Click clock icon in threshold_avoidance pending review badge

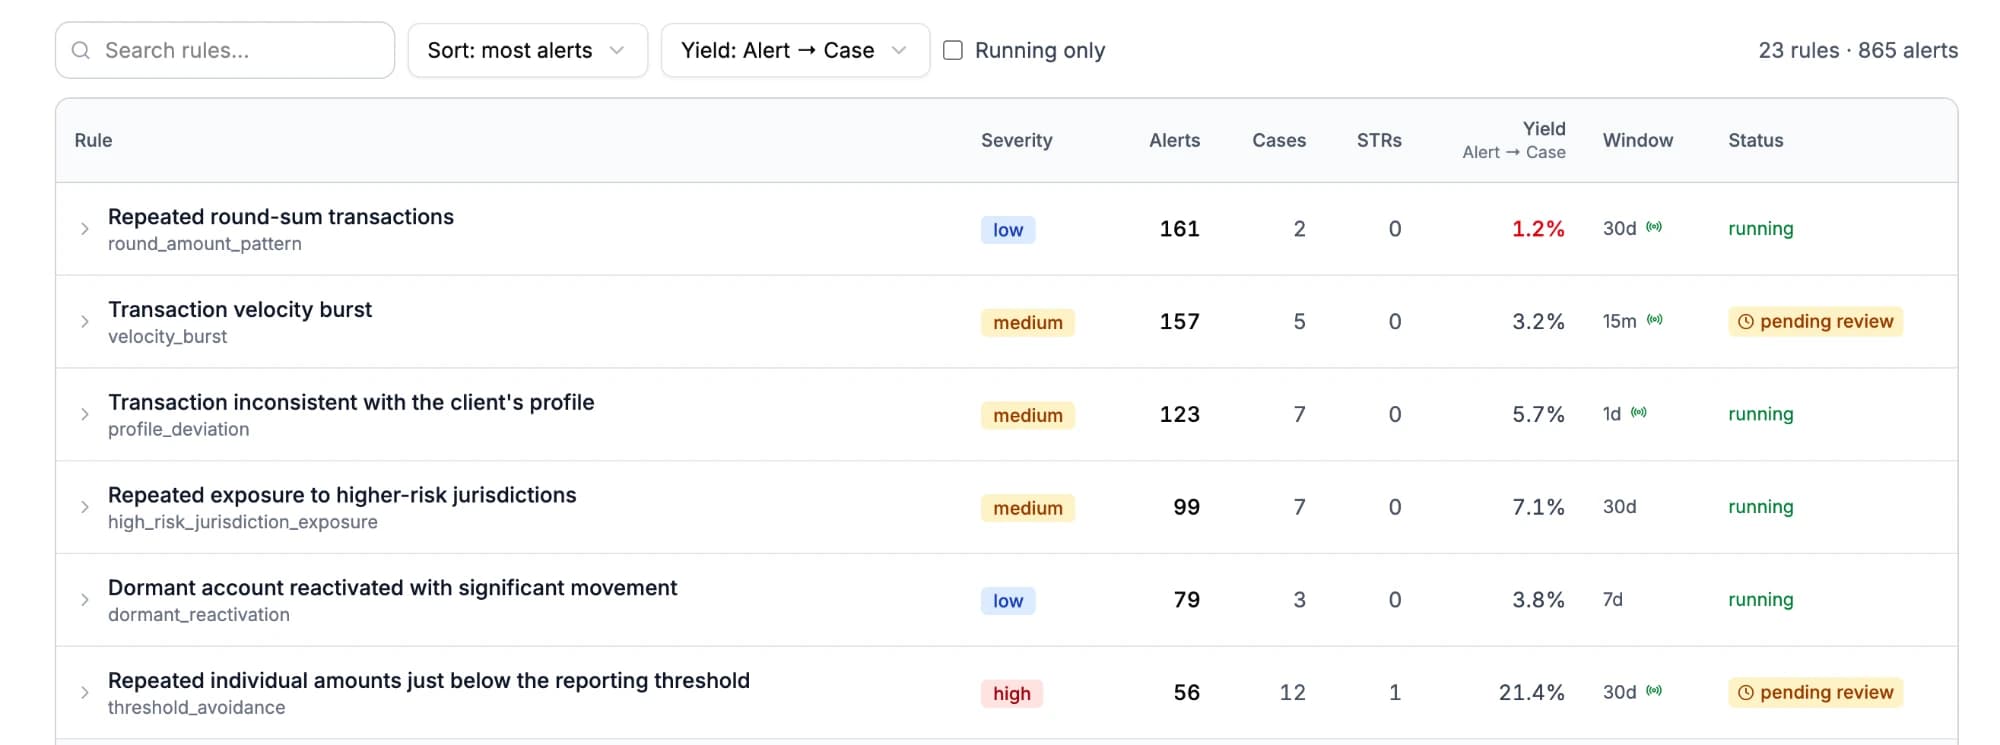click(1746, 693)
